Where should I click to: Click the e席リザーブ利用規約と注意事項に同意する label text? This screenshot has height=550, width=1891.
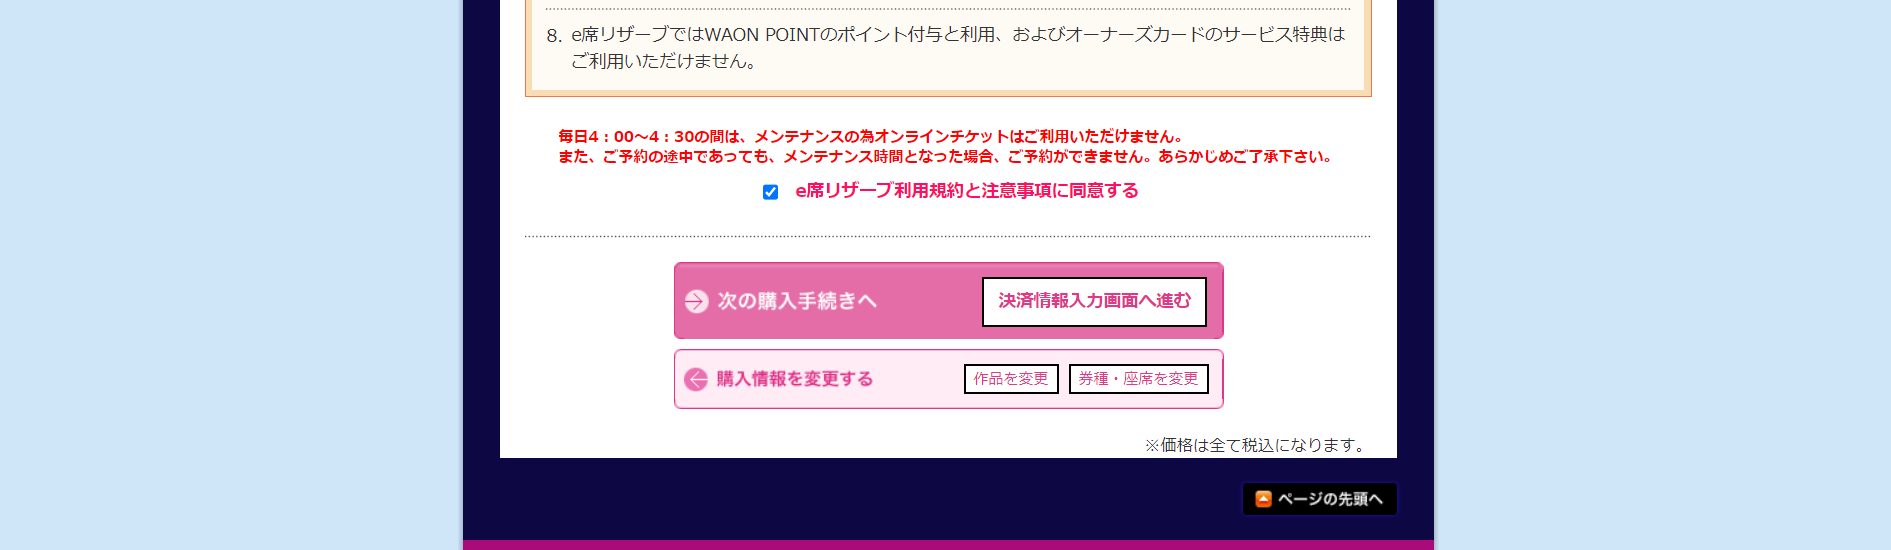click(x=966, y=191)
